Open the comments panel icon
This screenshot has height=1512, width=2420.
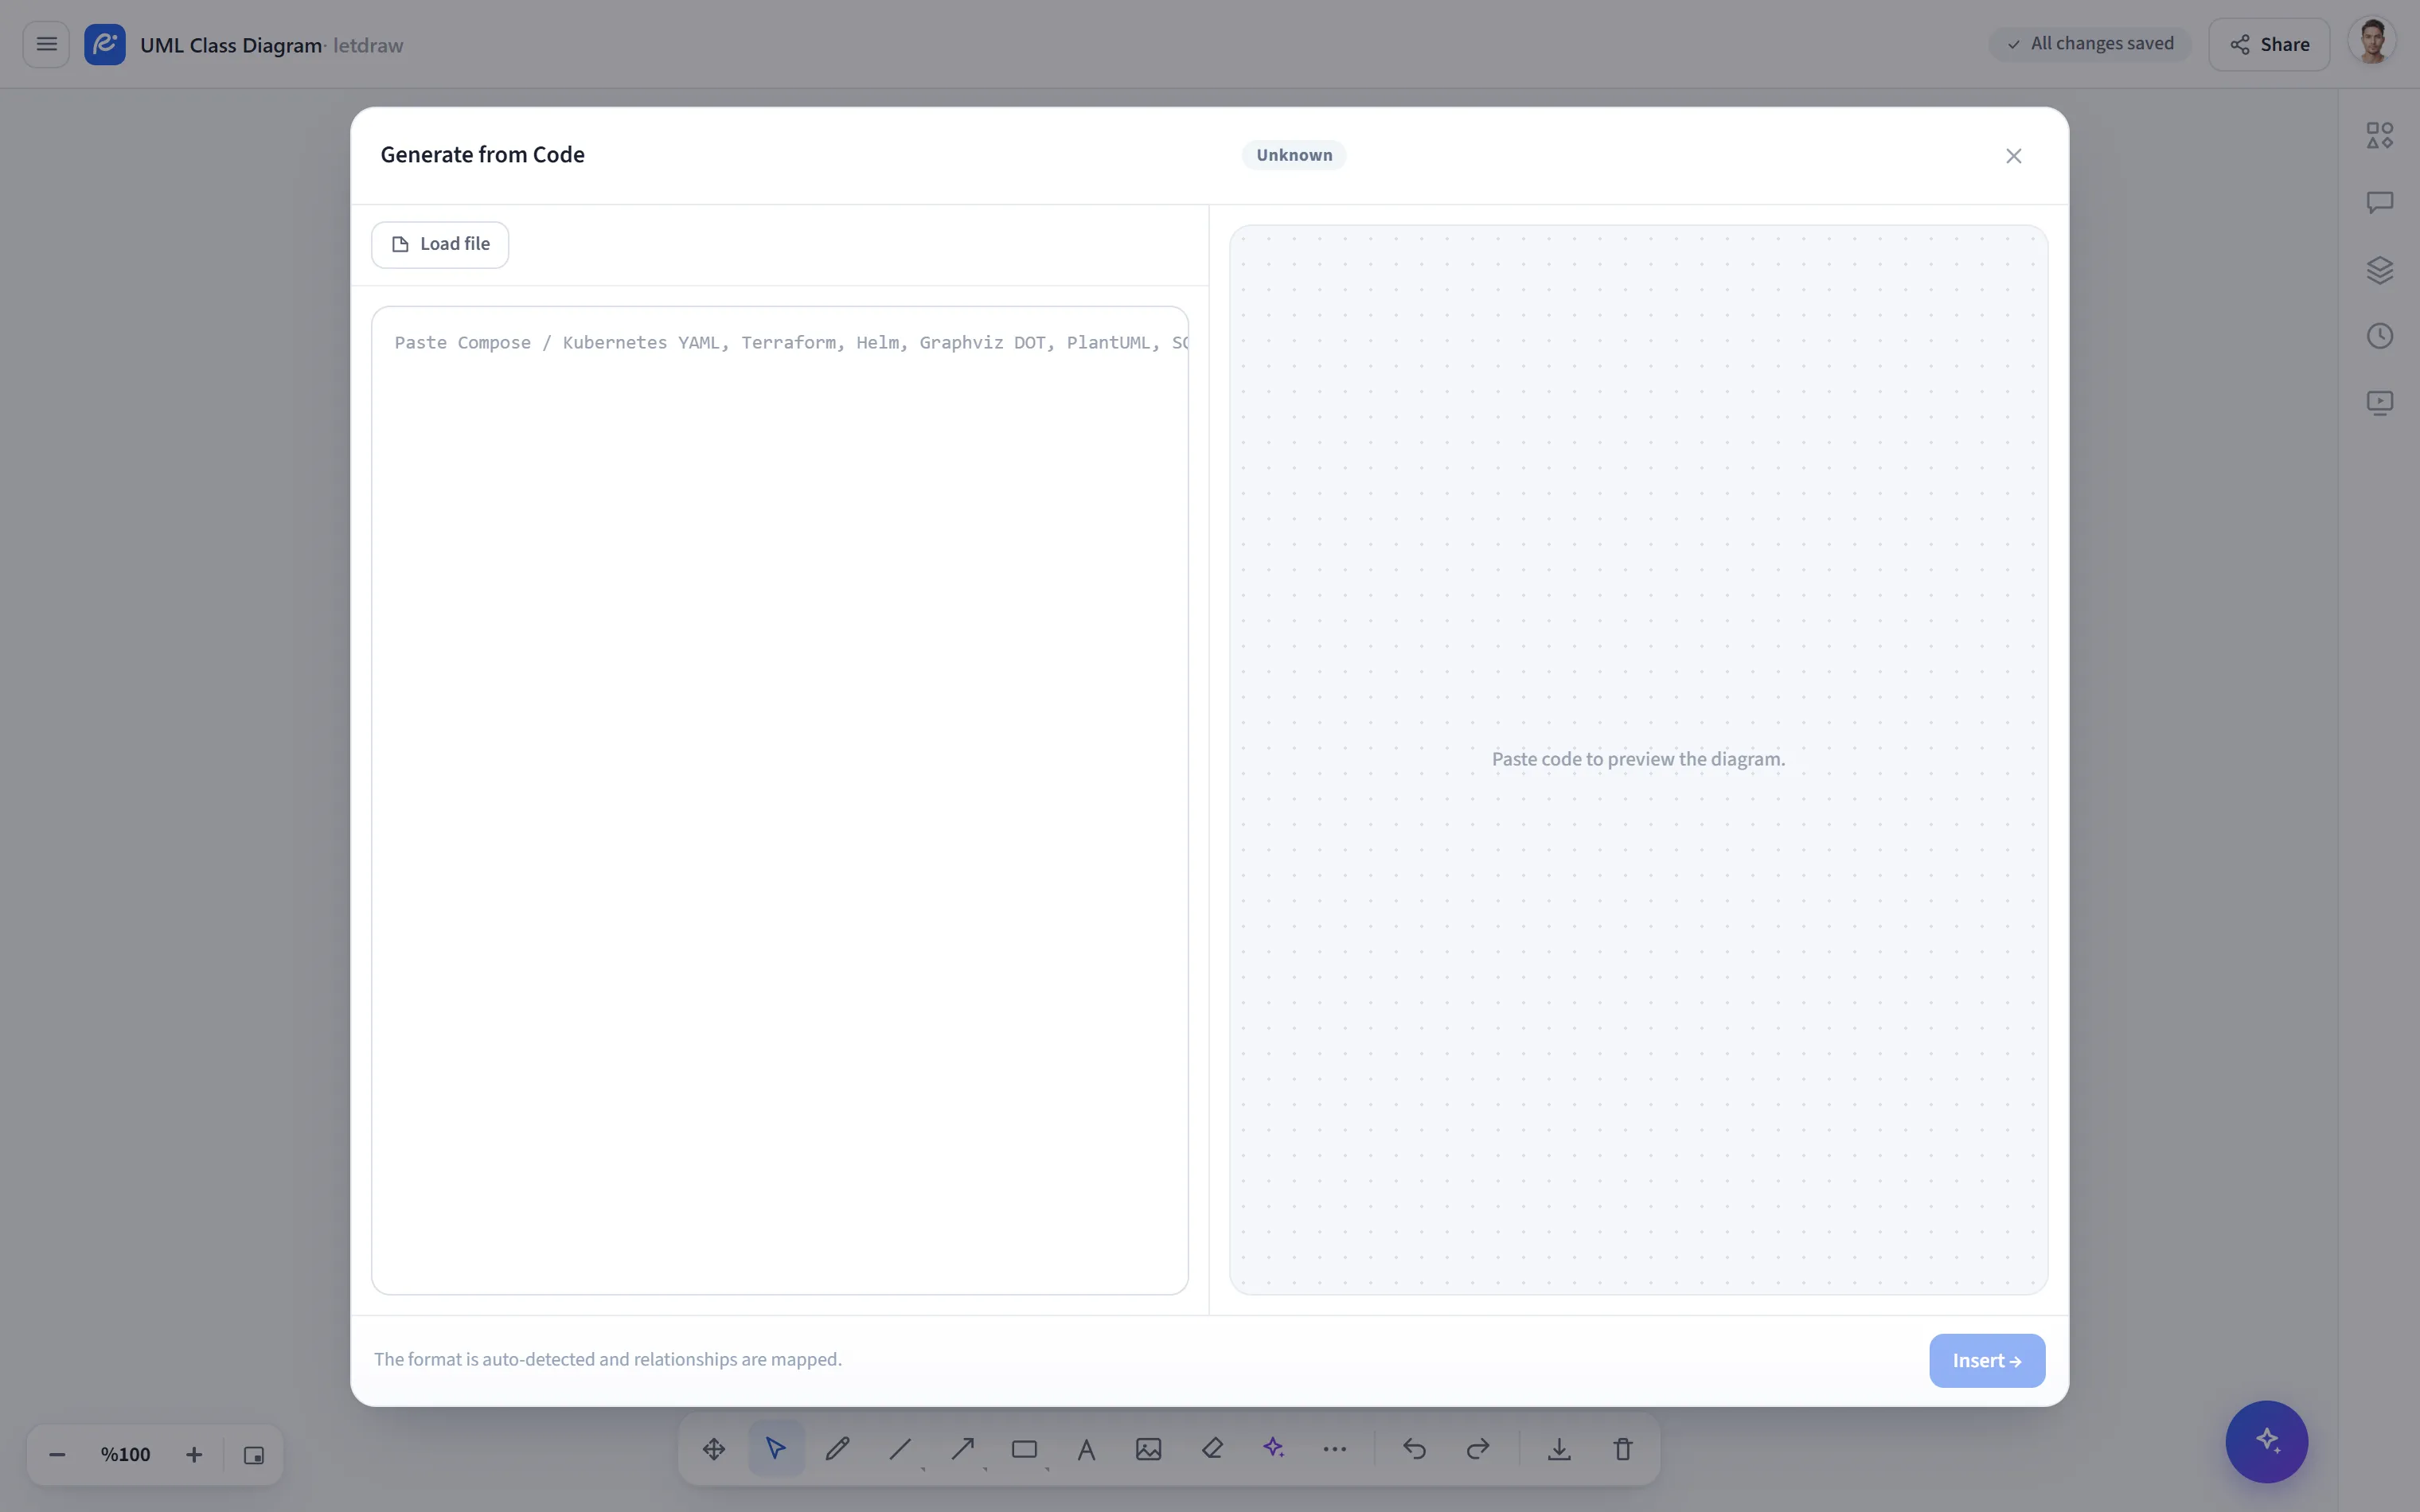point(2380,203)
